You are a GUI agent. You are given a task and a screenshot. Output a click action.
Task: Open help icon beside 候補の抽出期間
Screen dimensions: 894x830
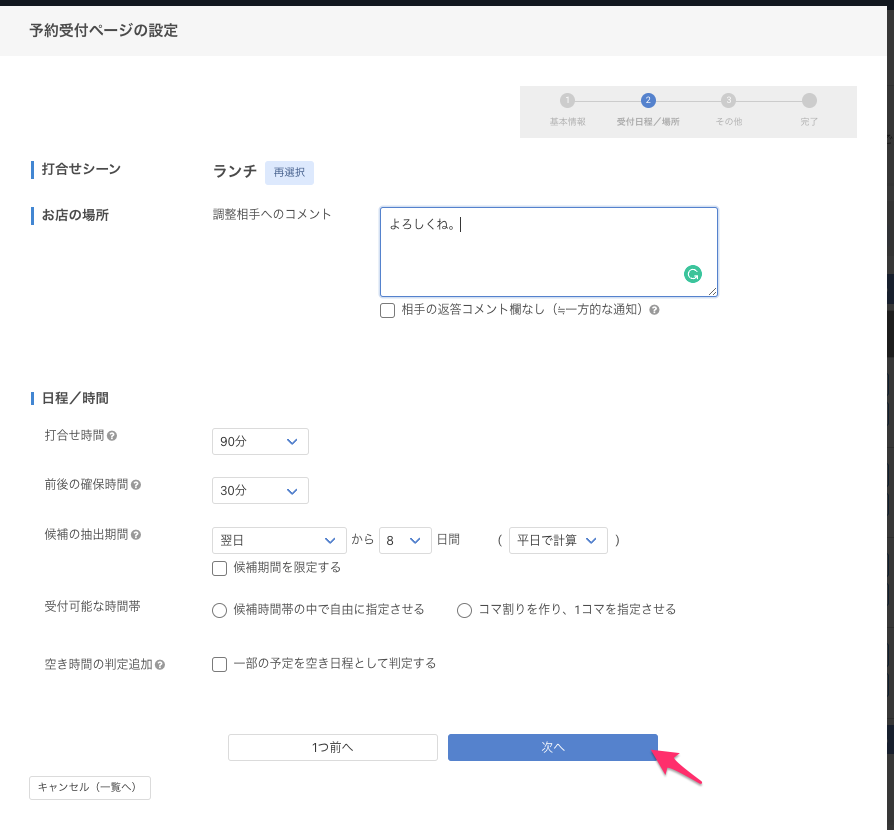136,535
